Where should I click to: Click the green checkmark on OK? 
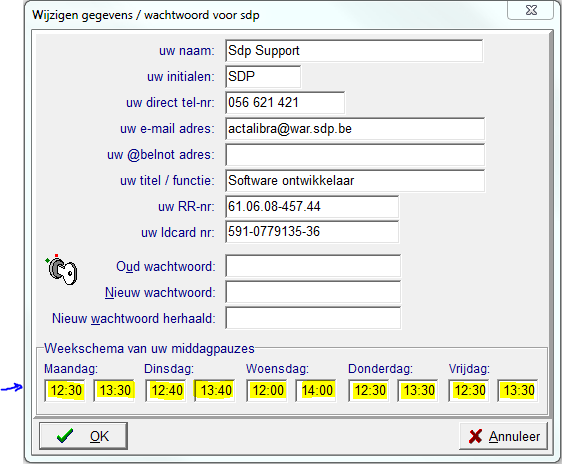pos(65,436)
